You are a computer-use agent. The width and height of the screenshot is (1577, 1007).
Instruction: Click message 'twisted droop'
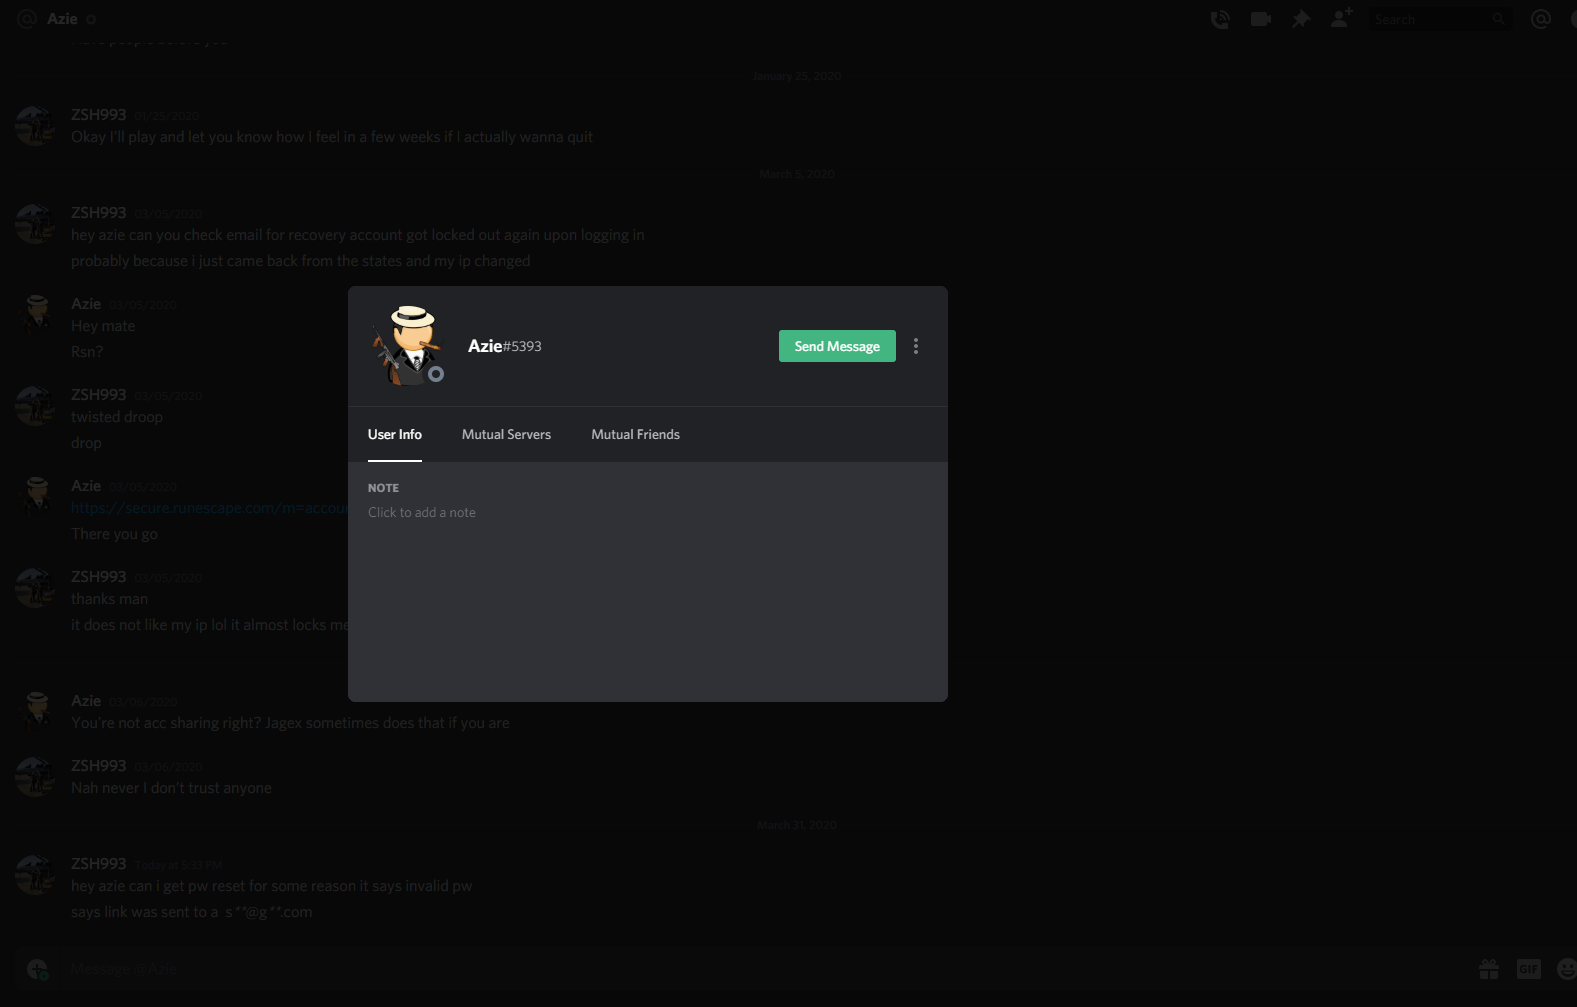(x=117, y=417)
